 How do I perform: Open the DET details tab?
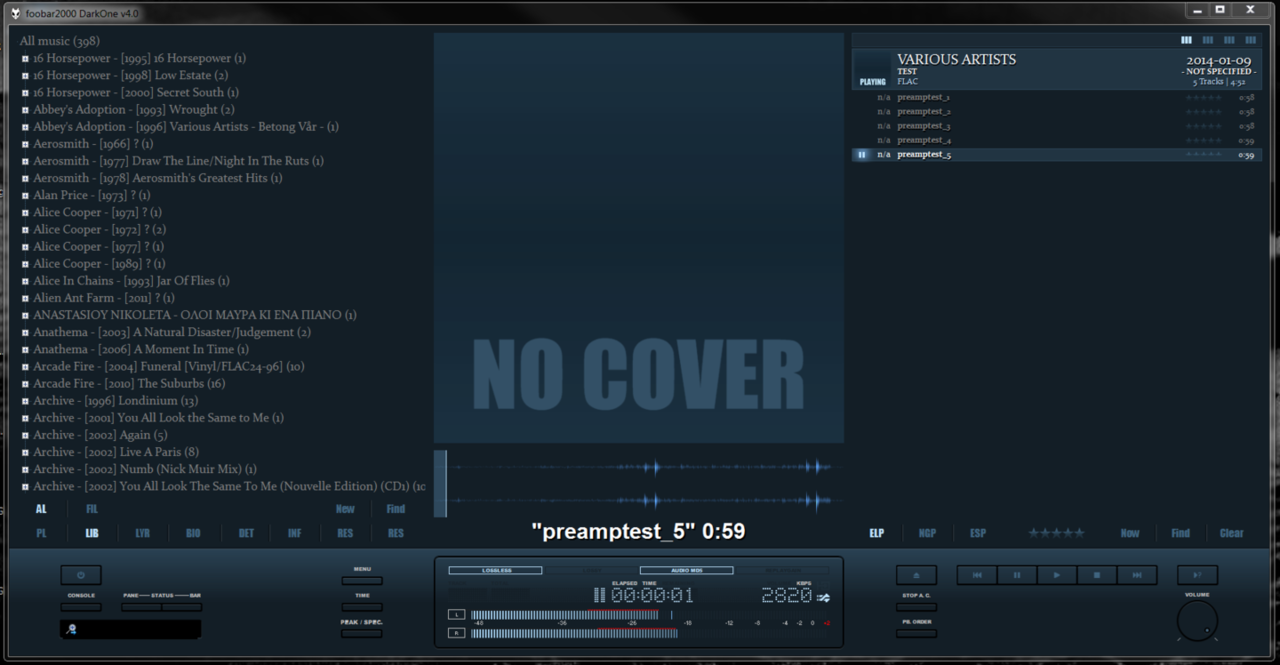click(245, 534)
